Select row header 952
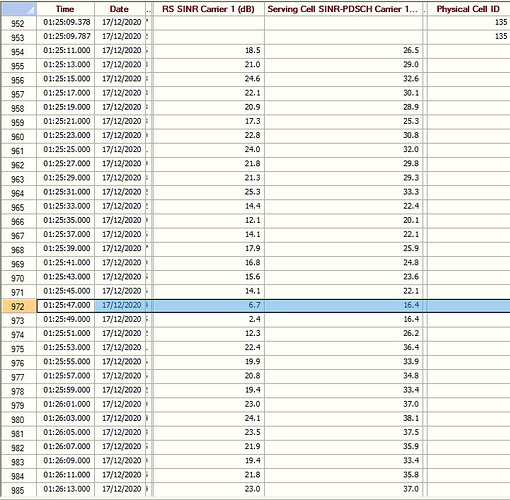This screenshot has height=500, width=510. point(19,23)
